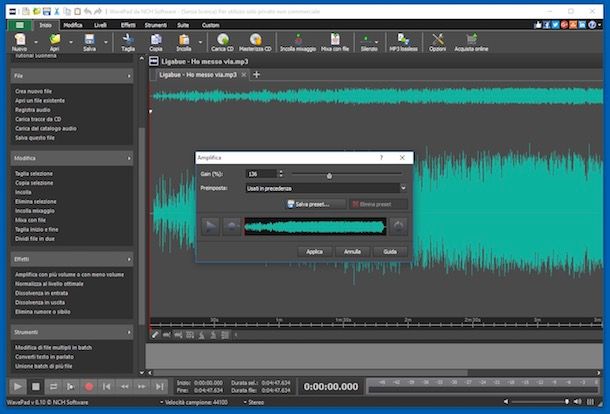
Task: Click the rewind transport button
Action: pos(124,386)
